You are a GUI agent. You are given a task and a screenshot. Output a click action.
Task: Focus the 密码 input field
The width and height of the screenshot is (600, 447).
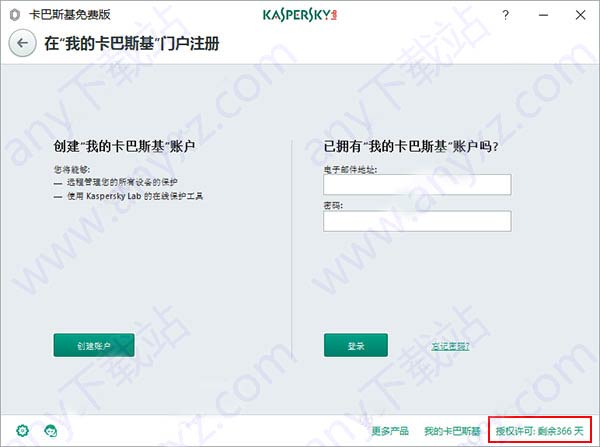tap(417, 221)
